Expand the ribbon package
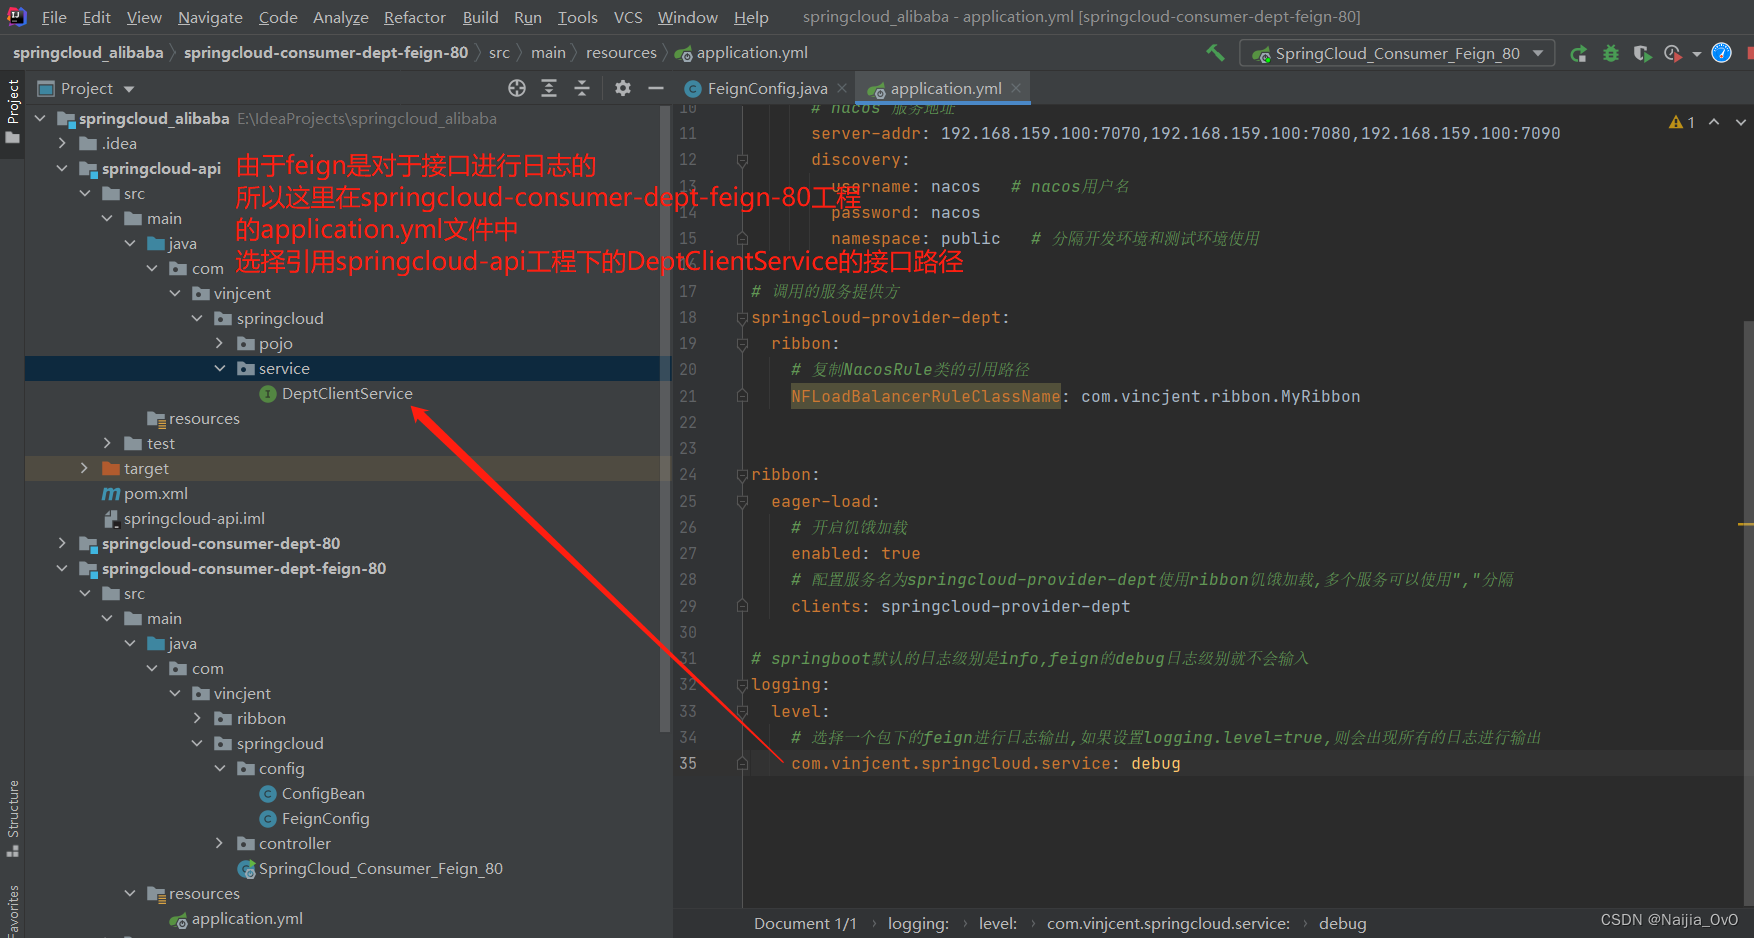 [197, 718]
